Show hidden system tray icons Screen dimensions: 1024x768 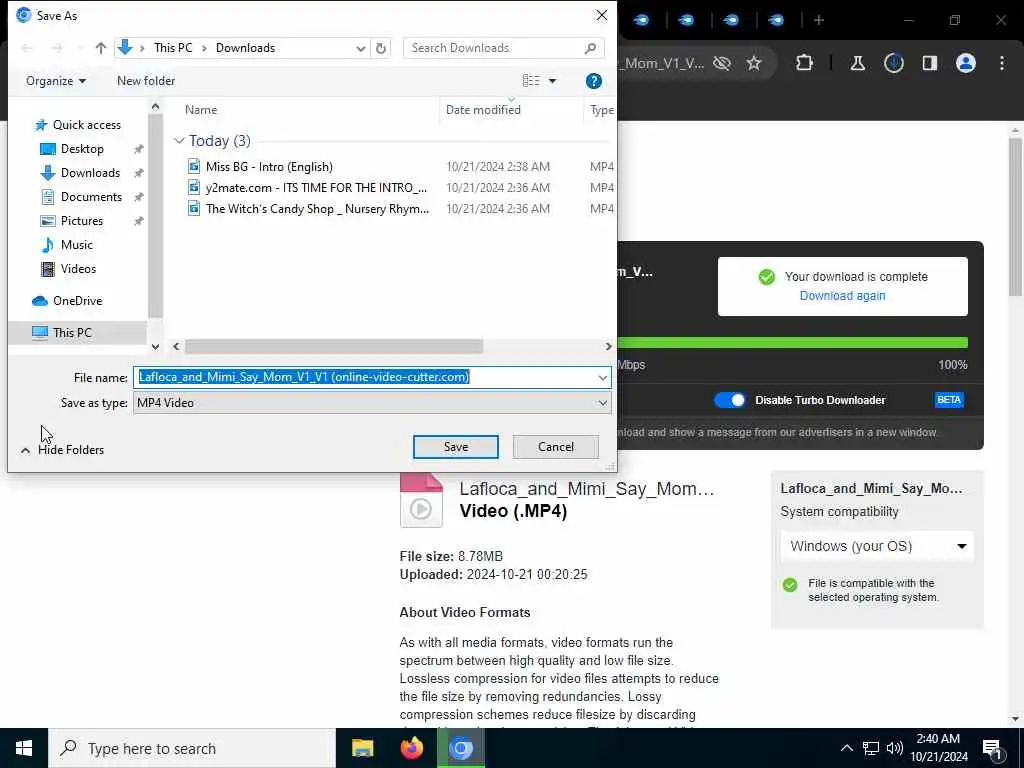[x=846, y=748]
